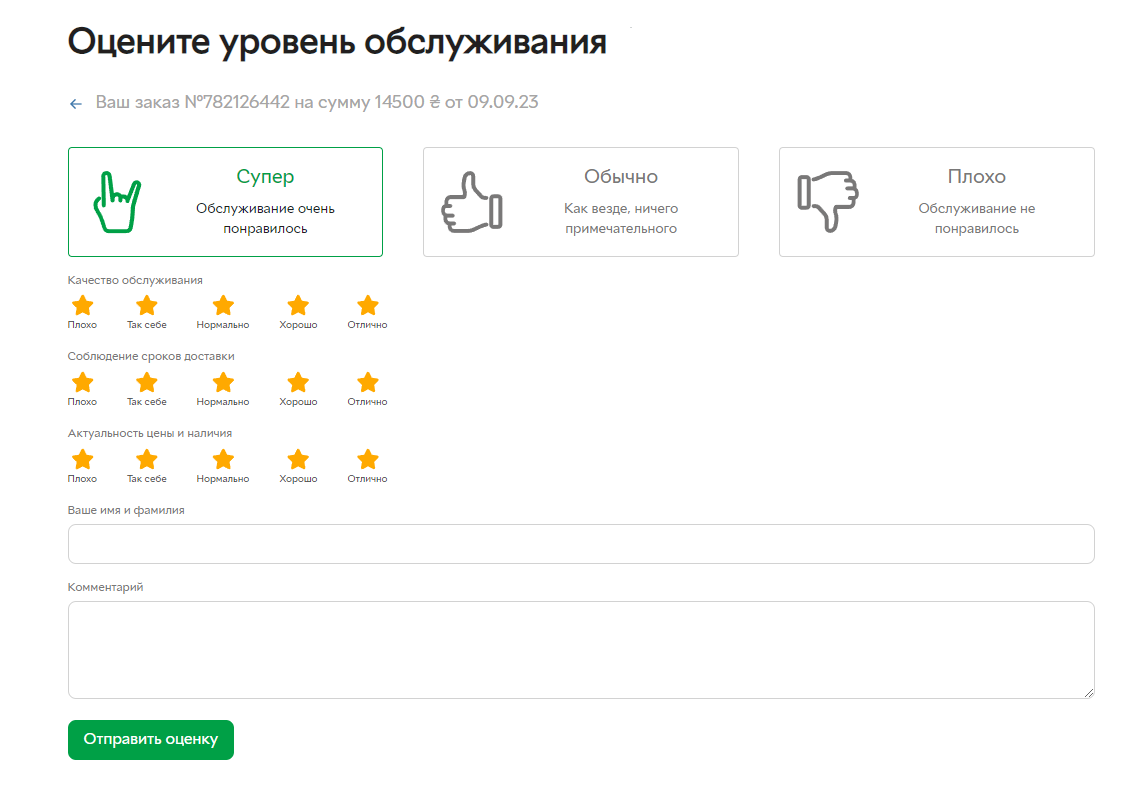Set Актуальность цены и наличия Хорошо star
This screenshot has height=794, width=1142.
pos(298,460)
